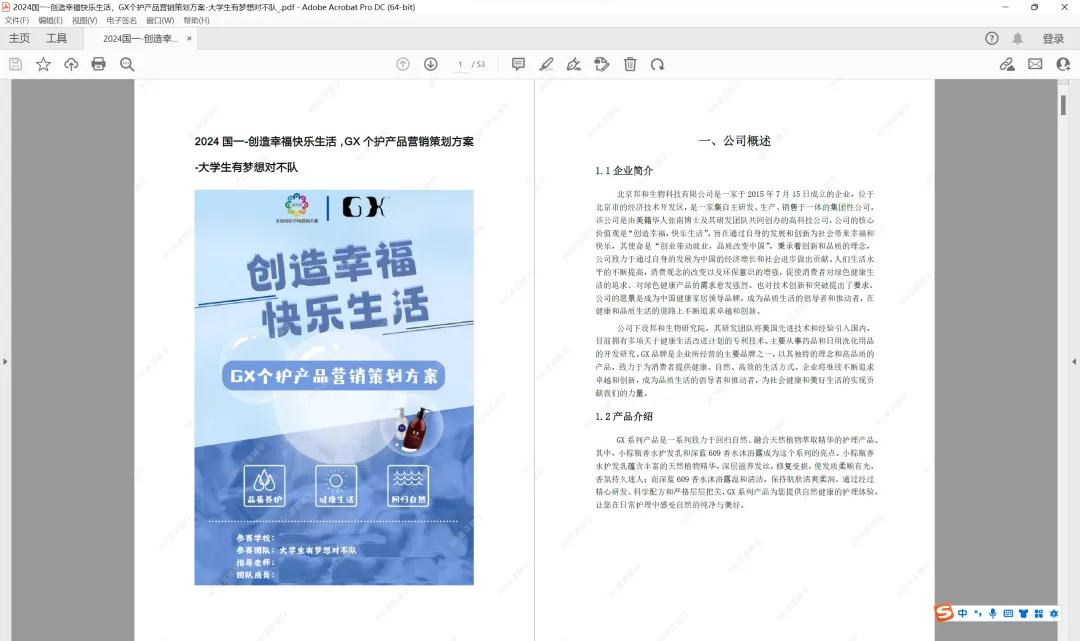Open the request e-signatures tool
The height and width of the screenshot is (641, 1080).
601,63
